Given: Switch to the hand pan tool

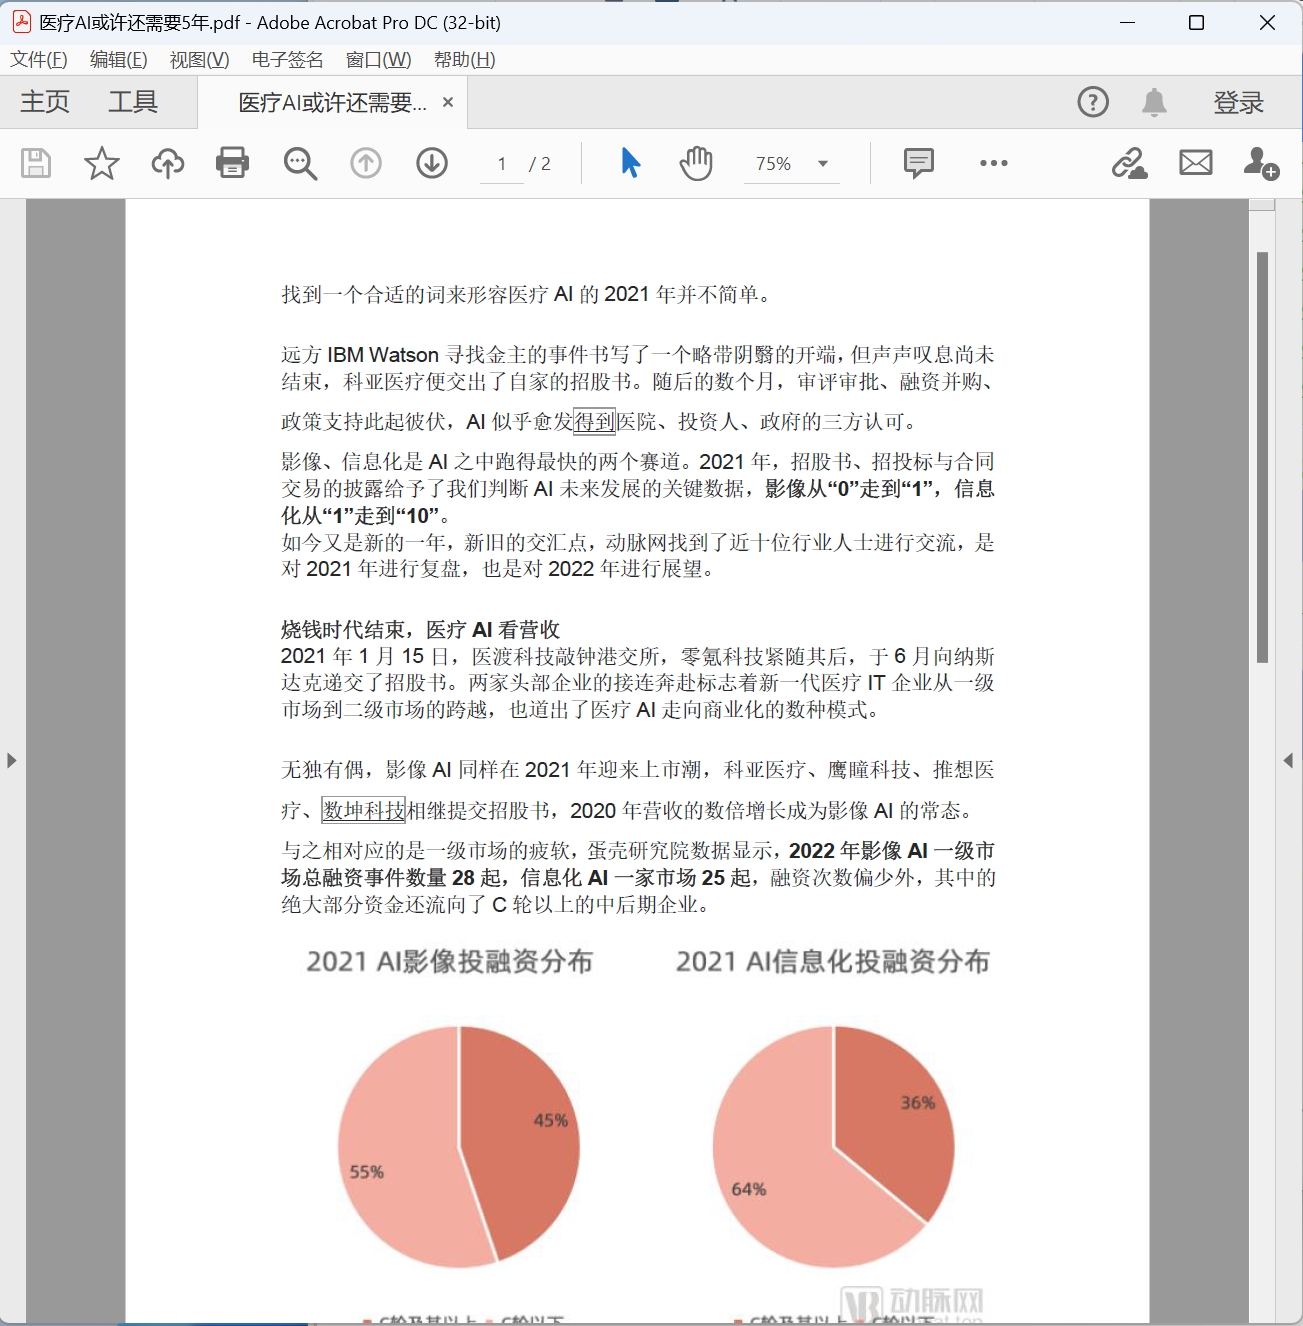Looking at the screenshot, I should pos(696,163).
